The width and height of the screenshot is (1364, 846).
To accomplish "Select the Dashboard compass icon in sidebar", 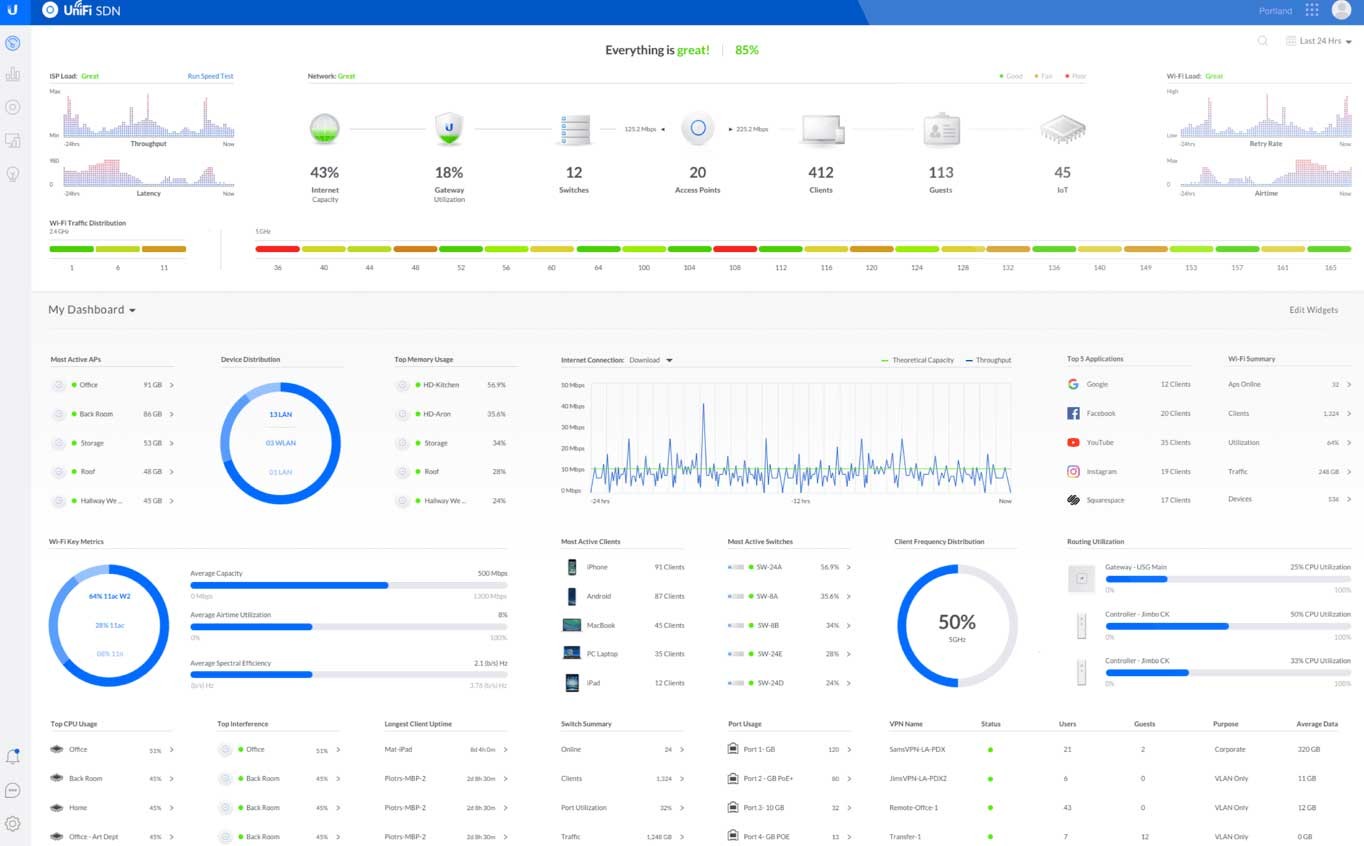I will click(13, 43).
